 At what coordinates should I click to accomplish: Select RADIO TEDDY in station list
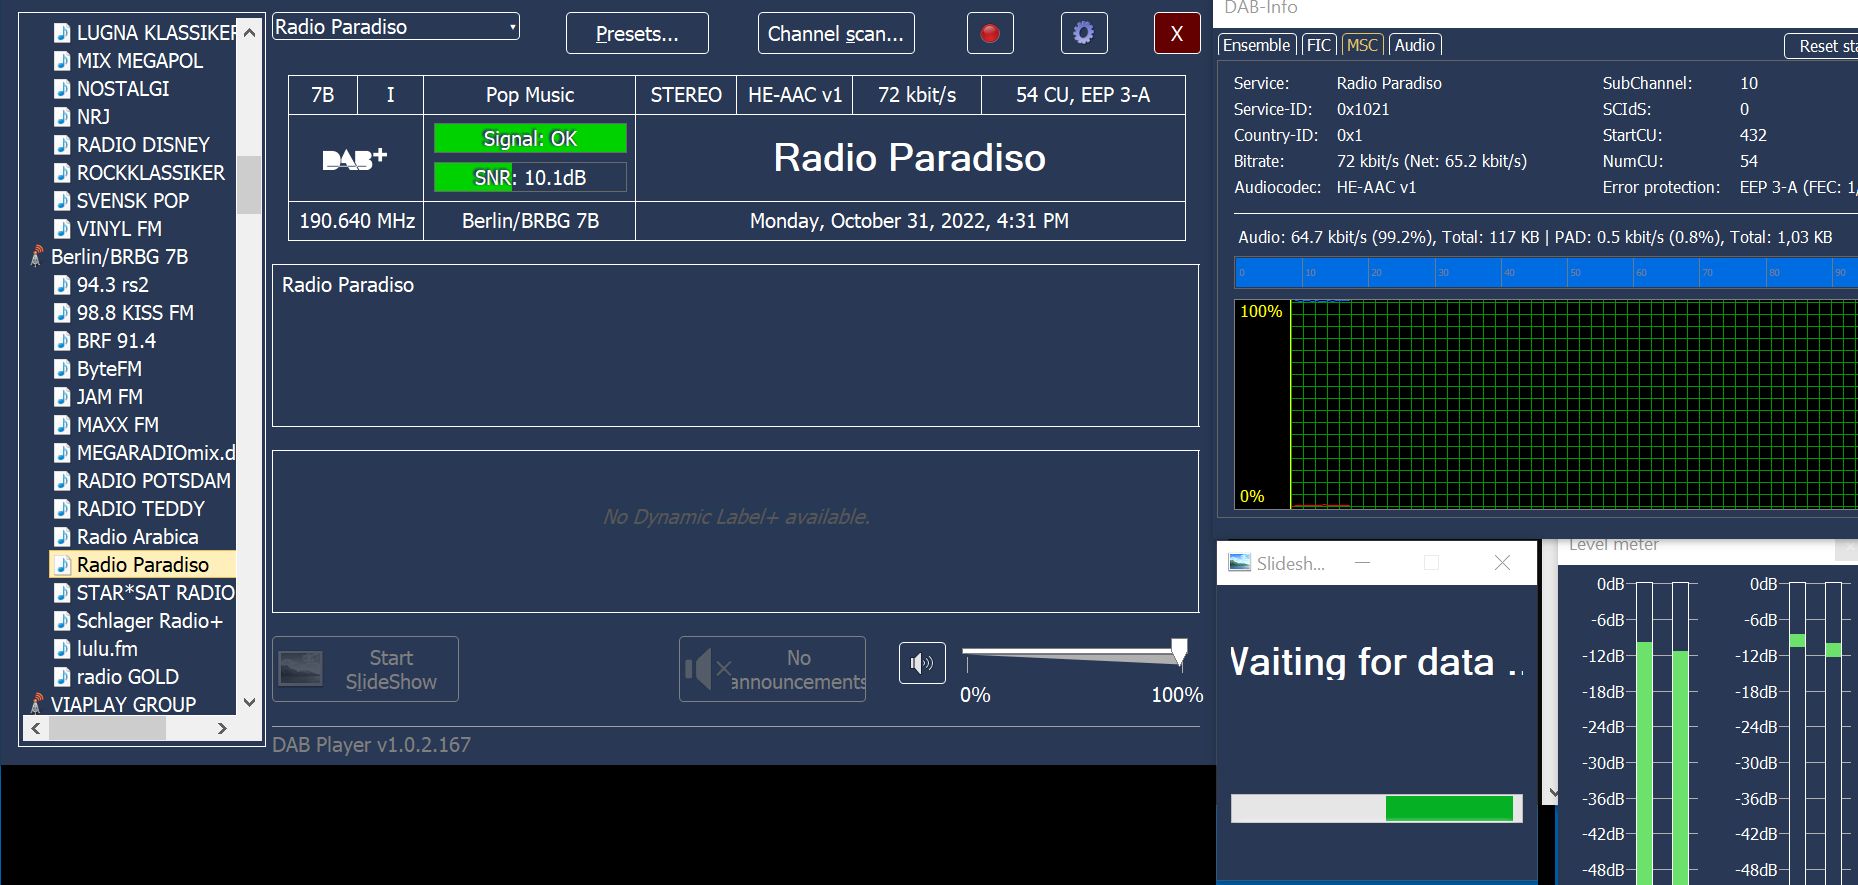(140, 509)
